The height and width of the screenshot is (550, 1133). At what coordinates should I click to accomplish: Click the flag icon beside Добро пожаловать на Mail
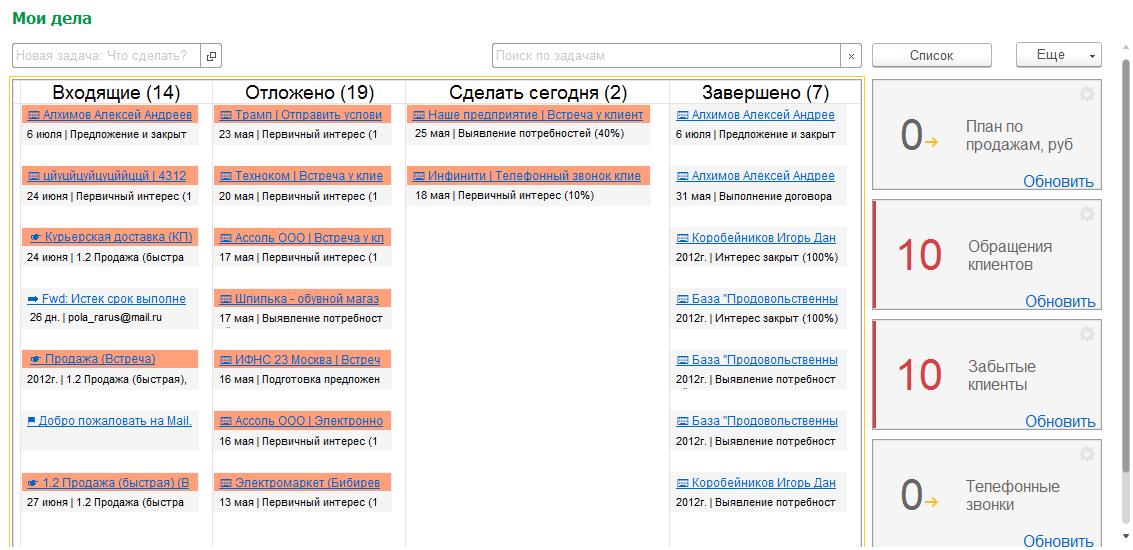click(x=32, y=421)
